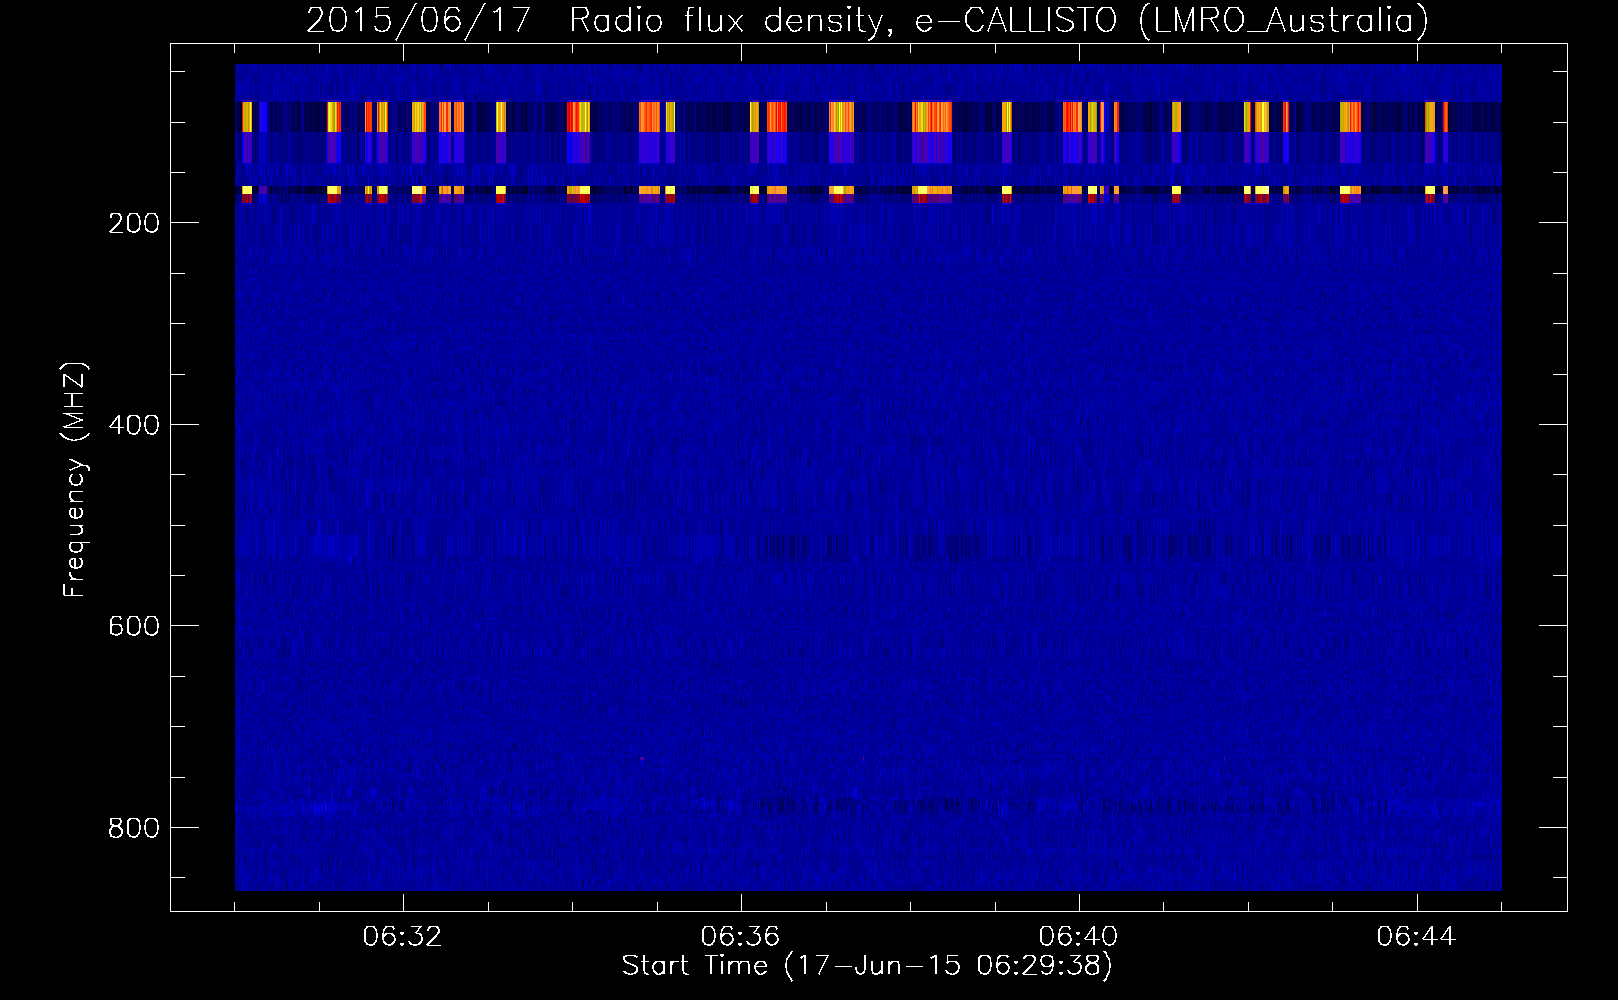This screenshot has width=1618, height=1000.
Task: Click the 'Start Time (17-Jun-15 06:29:38)' axis label
Action: [867, 966]
